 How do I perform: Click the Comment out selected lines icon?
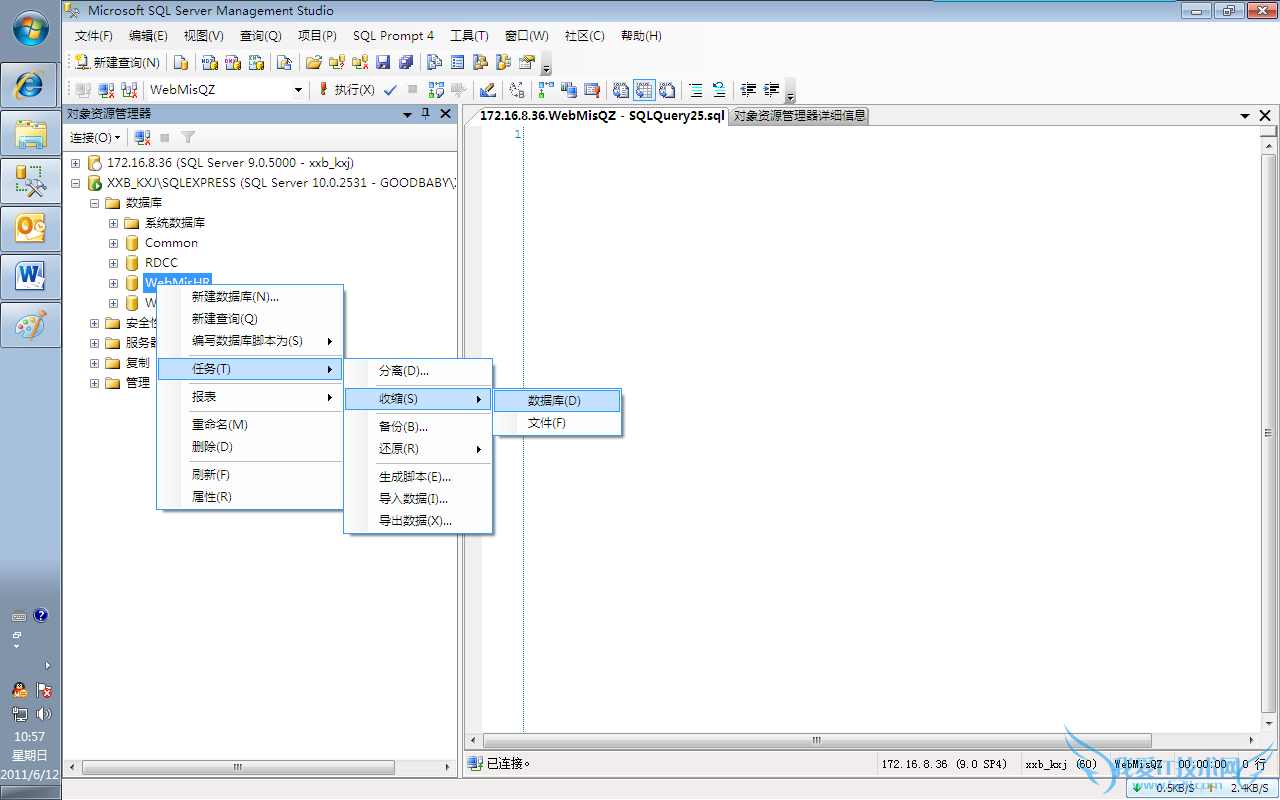[x=695, y=90]
